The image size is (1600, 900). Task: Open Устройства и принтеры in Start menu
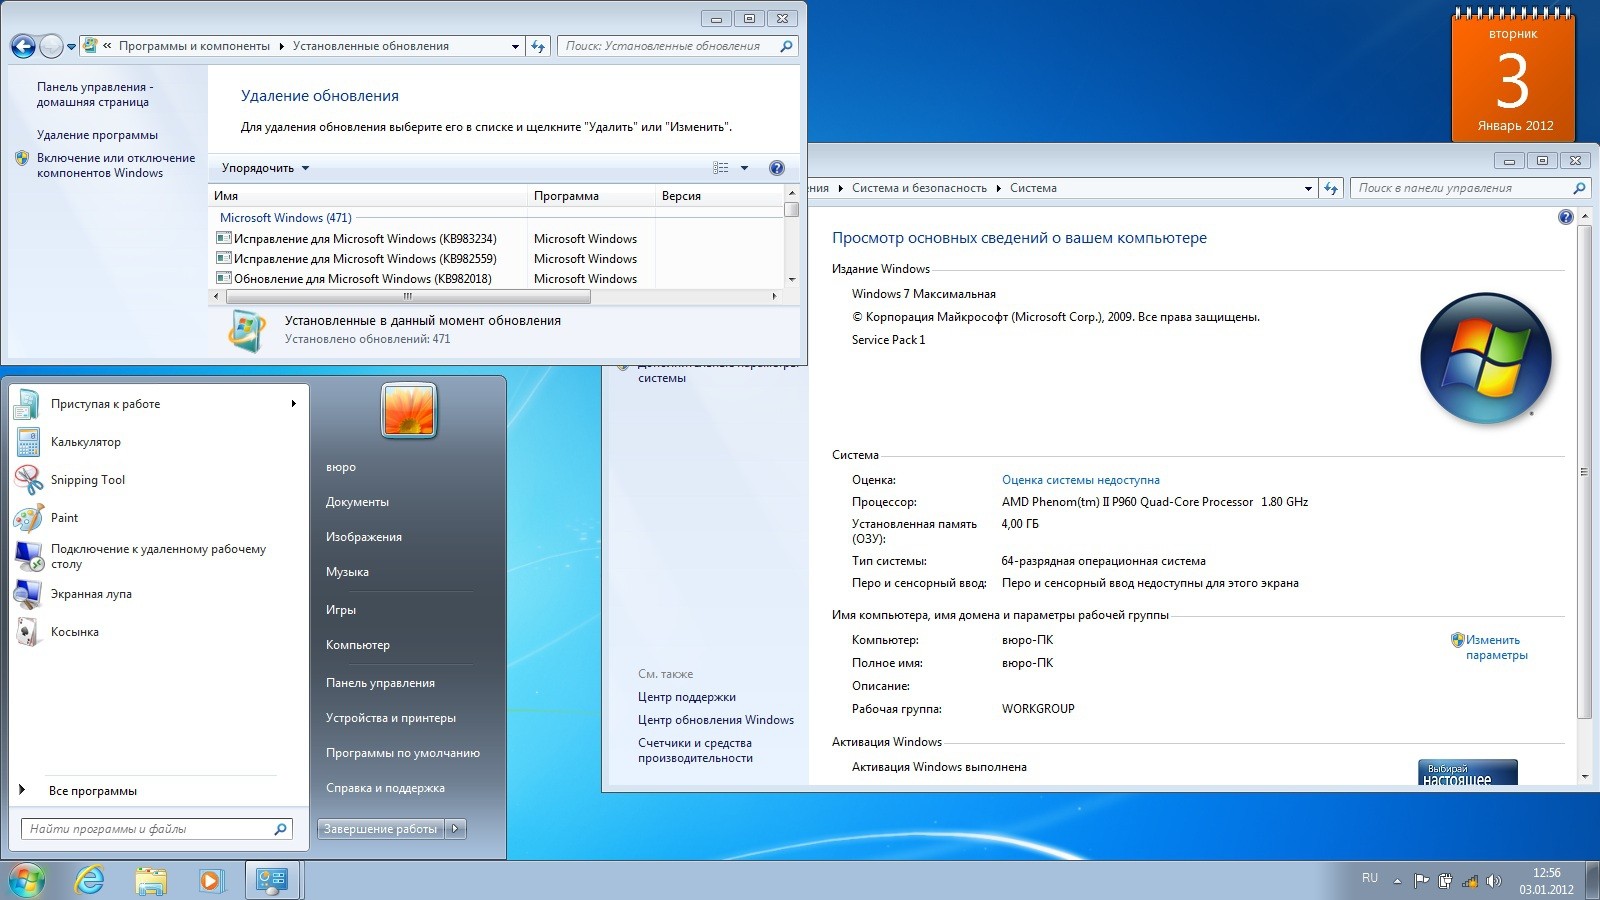(391, 718)
